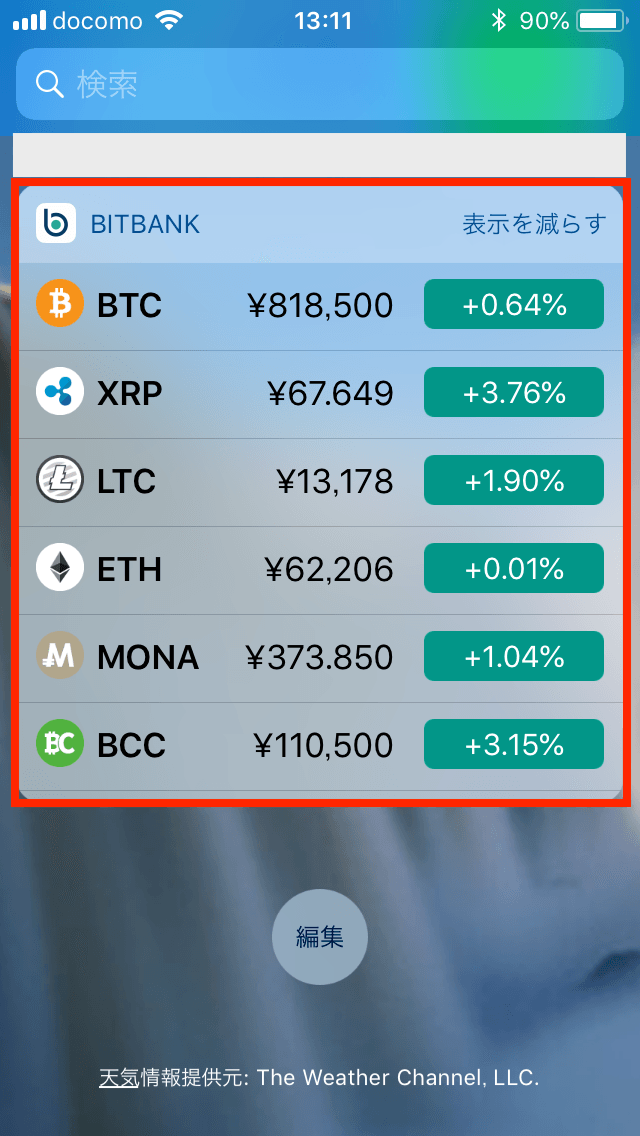Screen dimensions: 640x1136
Task: Collapse widget with 表示を減らす
Action: 534,224
